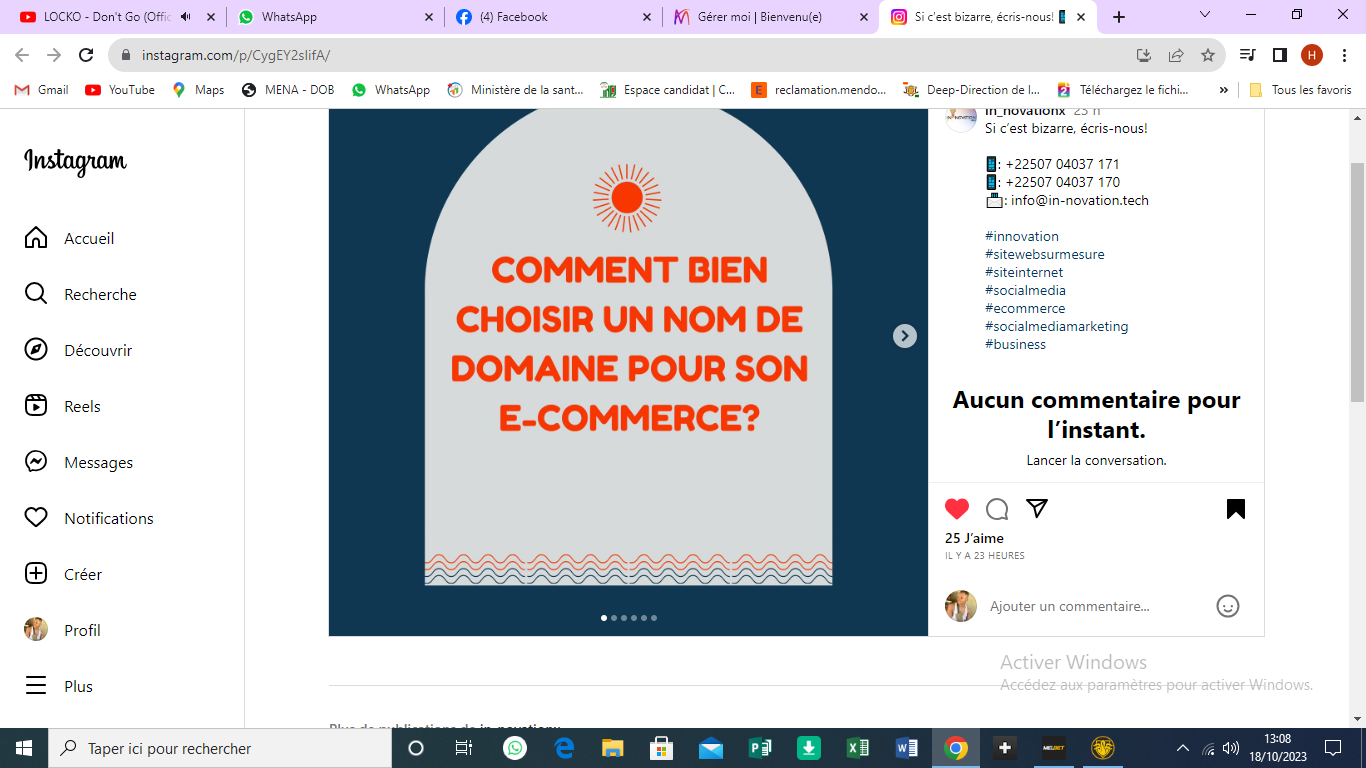Open Accueil from Instagram sidebar
This screenshot has width=1366, height=768.
[89, 238]
